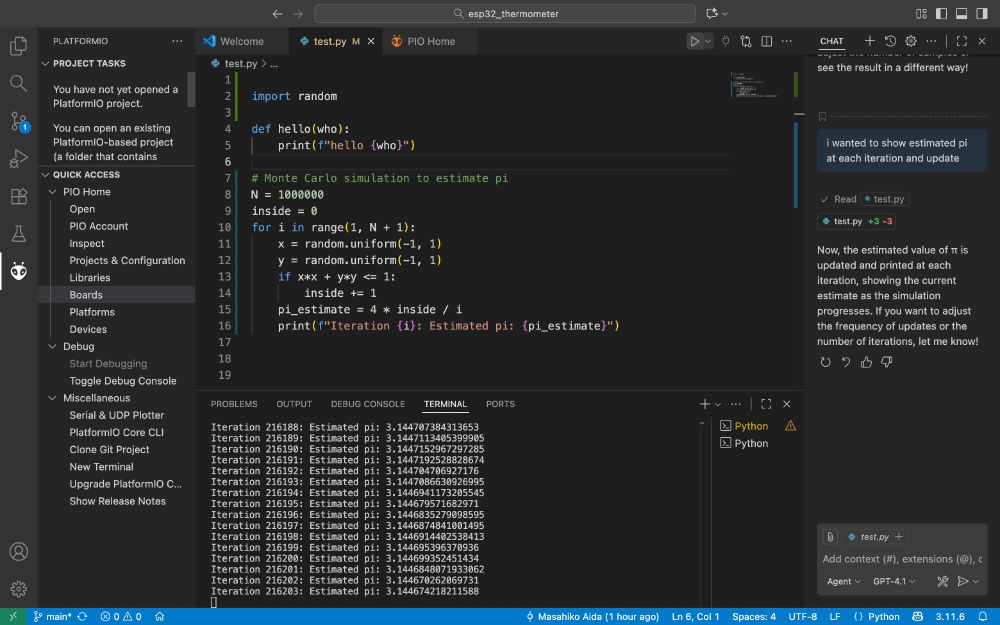Open the Extensions view icon
The image size is (1000, 625).
(x=18, y=196)
